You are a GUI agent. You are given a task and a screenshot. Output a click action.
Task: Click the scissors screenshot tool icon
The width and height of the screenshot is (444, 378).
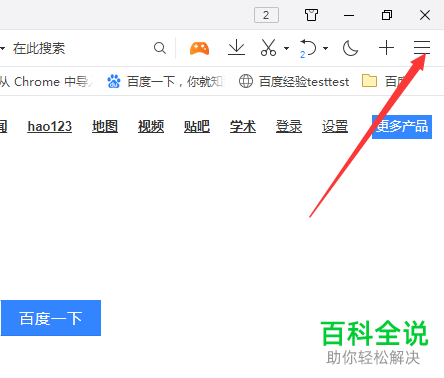268,48
